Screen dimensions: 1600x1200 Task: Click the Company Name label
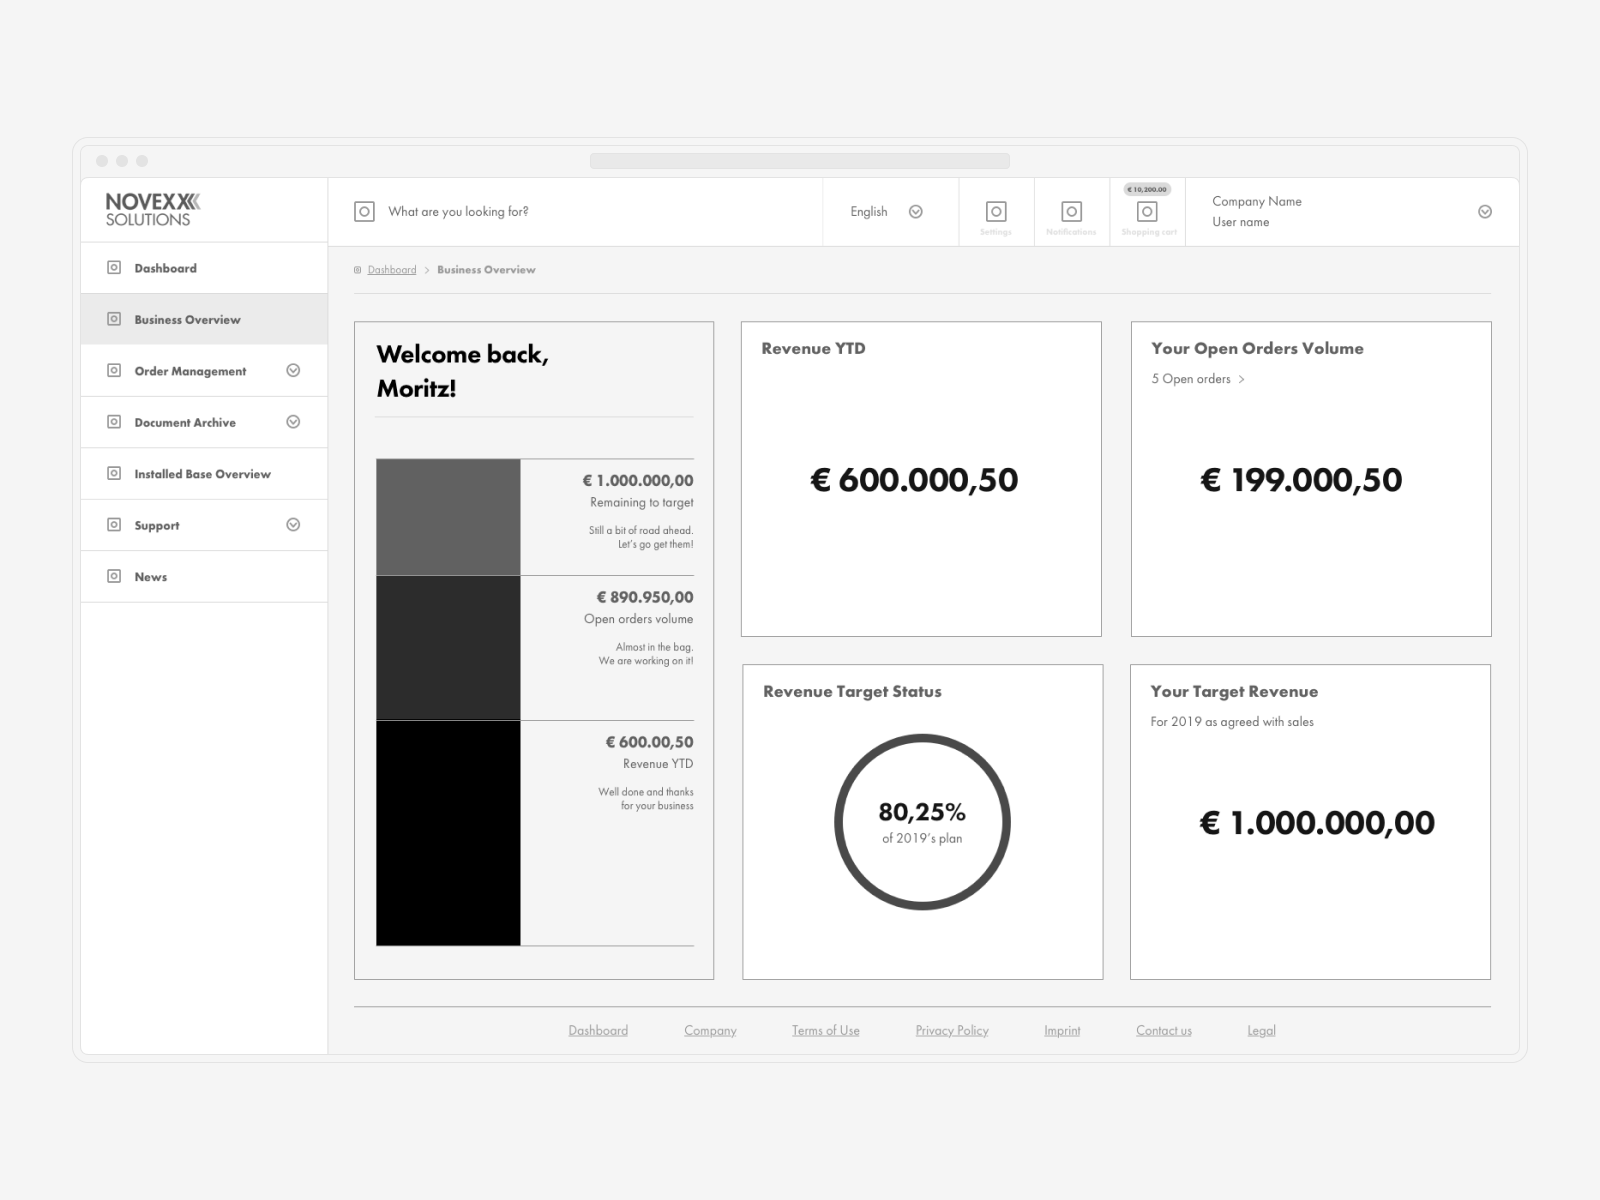1257,201
